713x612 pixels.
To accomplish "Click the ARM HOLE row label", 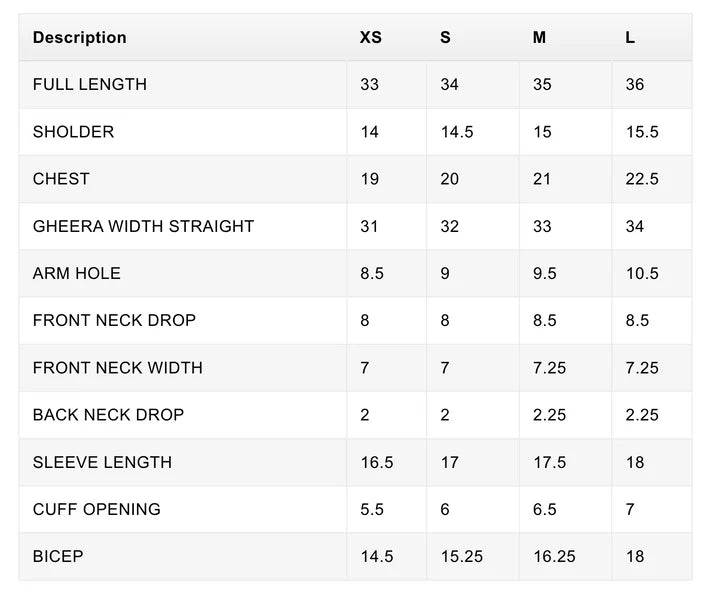I will pyautogui.click(x=76, y=273).
